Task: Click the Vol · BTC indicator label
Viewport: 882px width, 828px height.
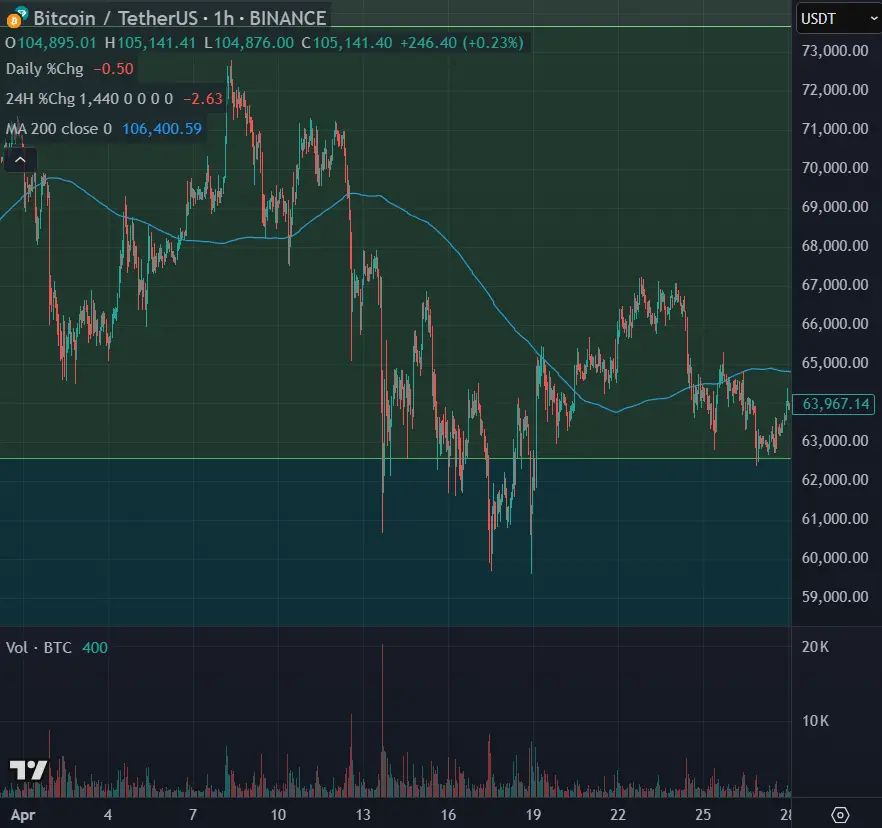Action: click(39, 648)
